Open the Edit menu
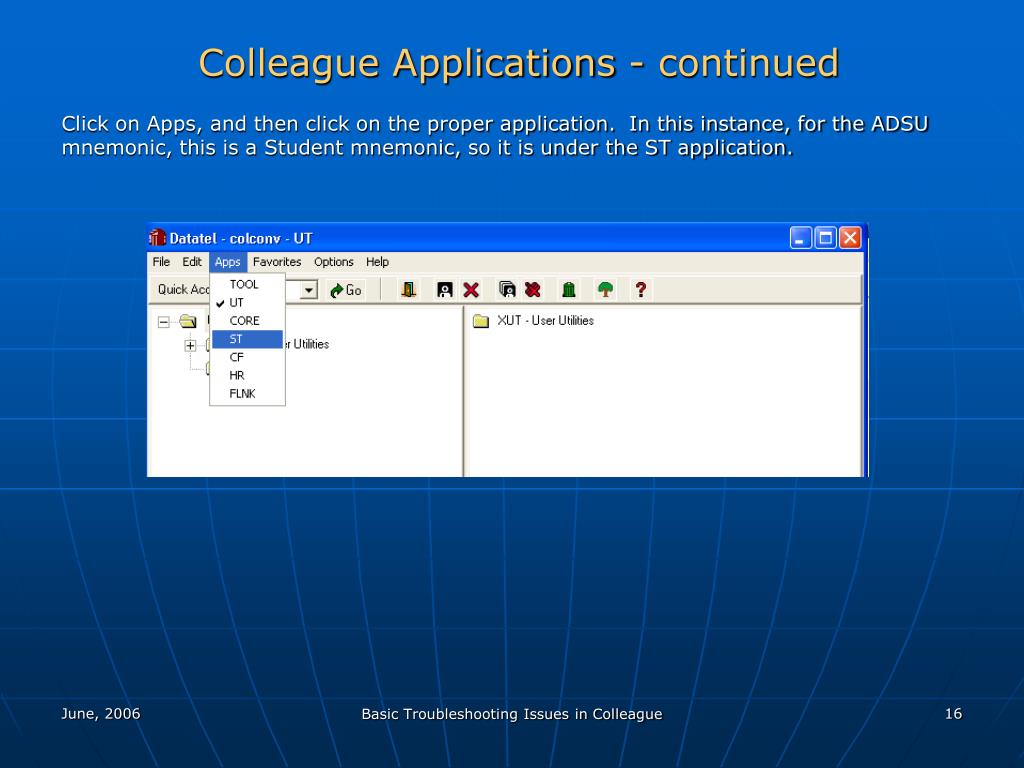The image size is (1024, 768). (192, 262)
